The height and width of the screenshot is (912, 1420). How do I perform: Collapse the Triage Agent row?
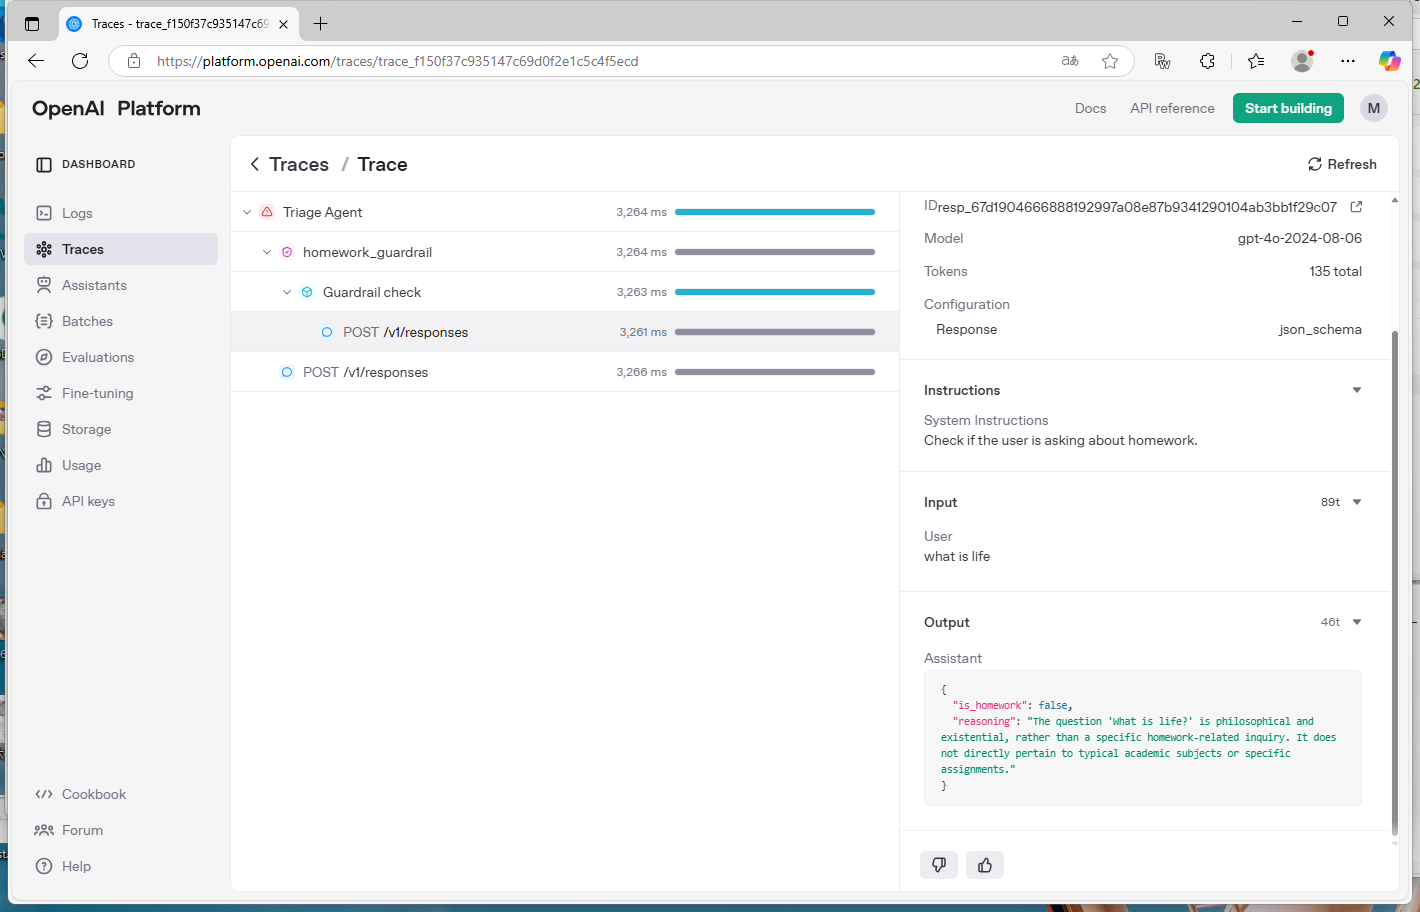point(247,212)
